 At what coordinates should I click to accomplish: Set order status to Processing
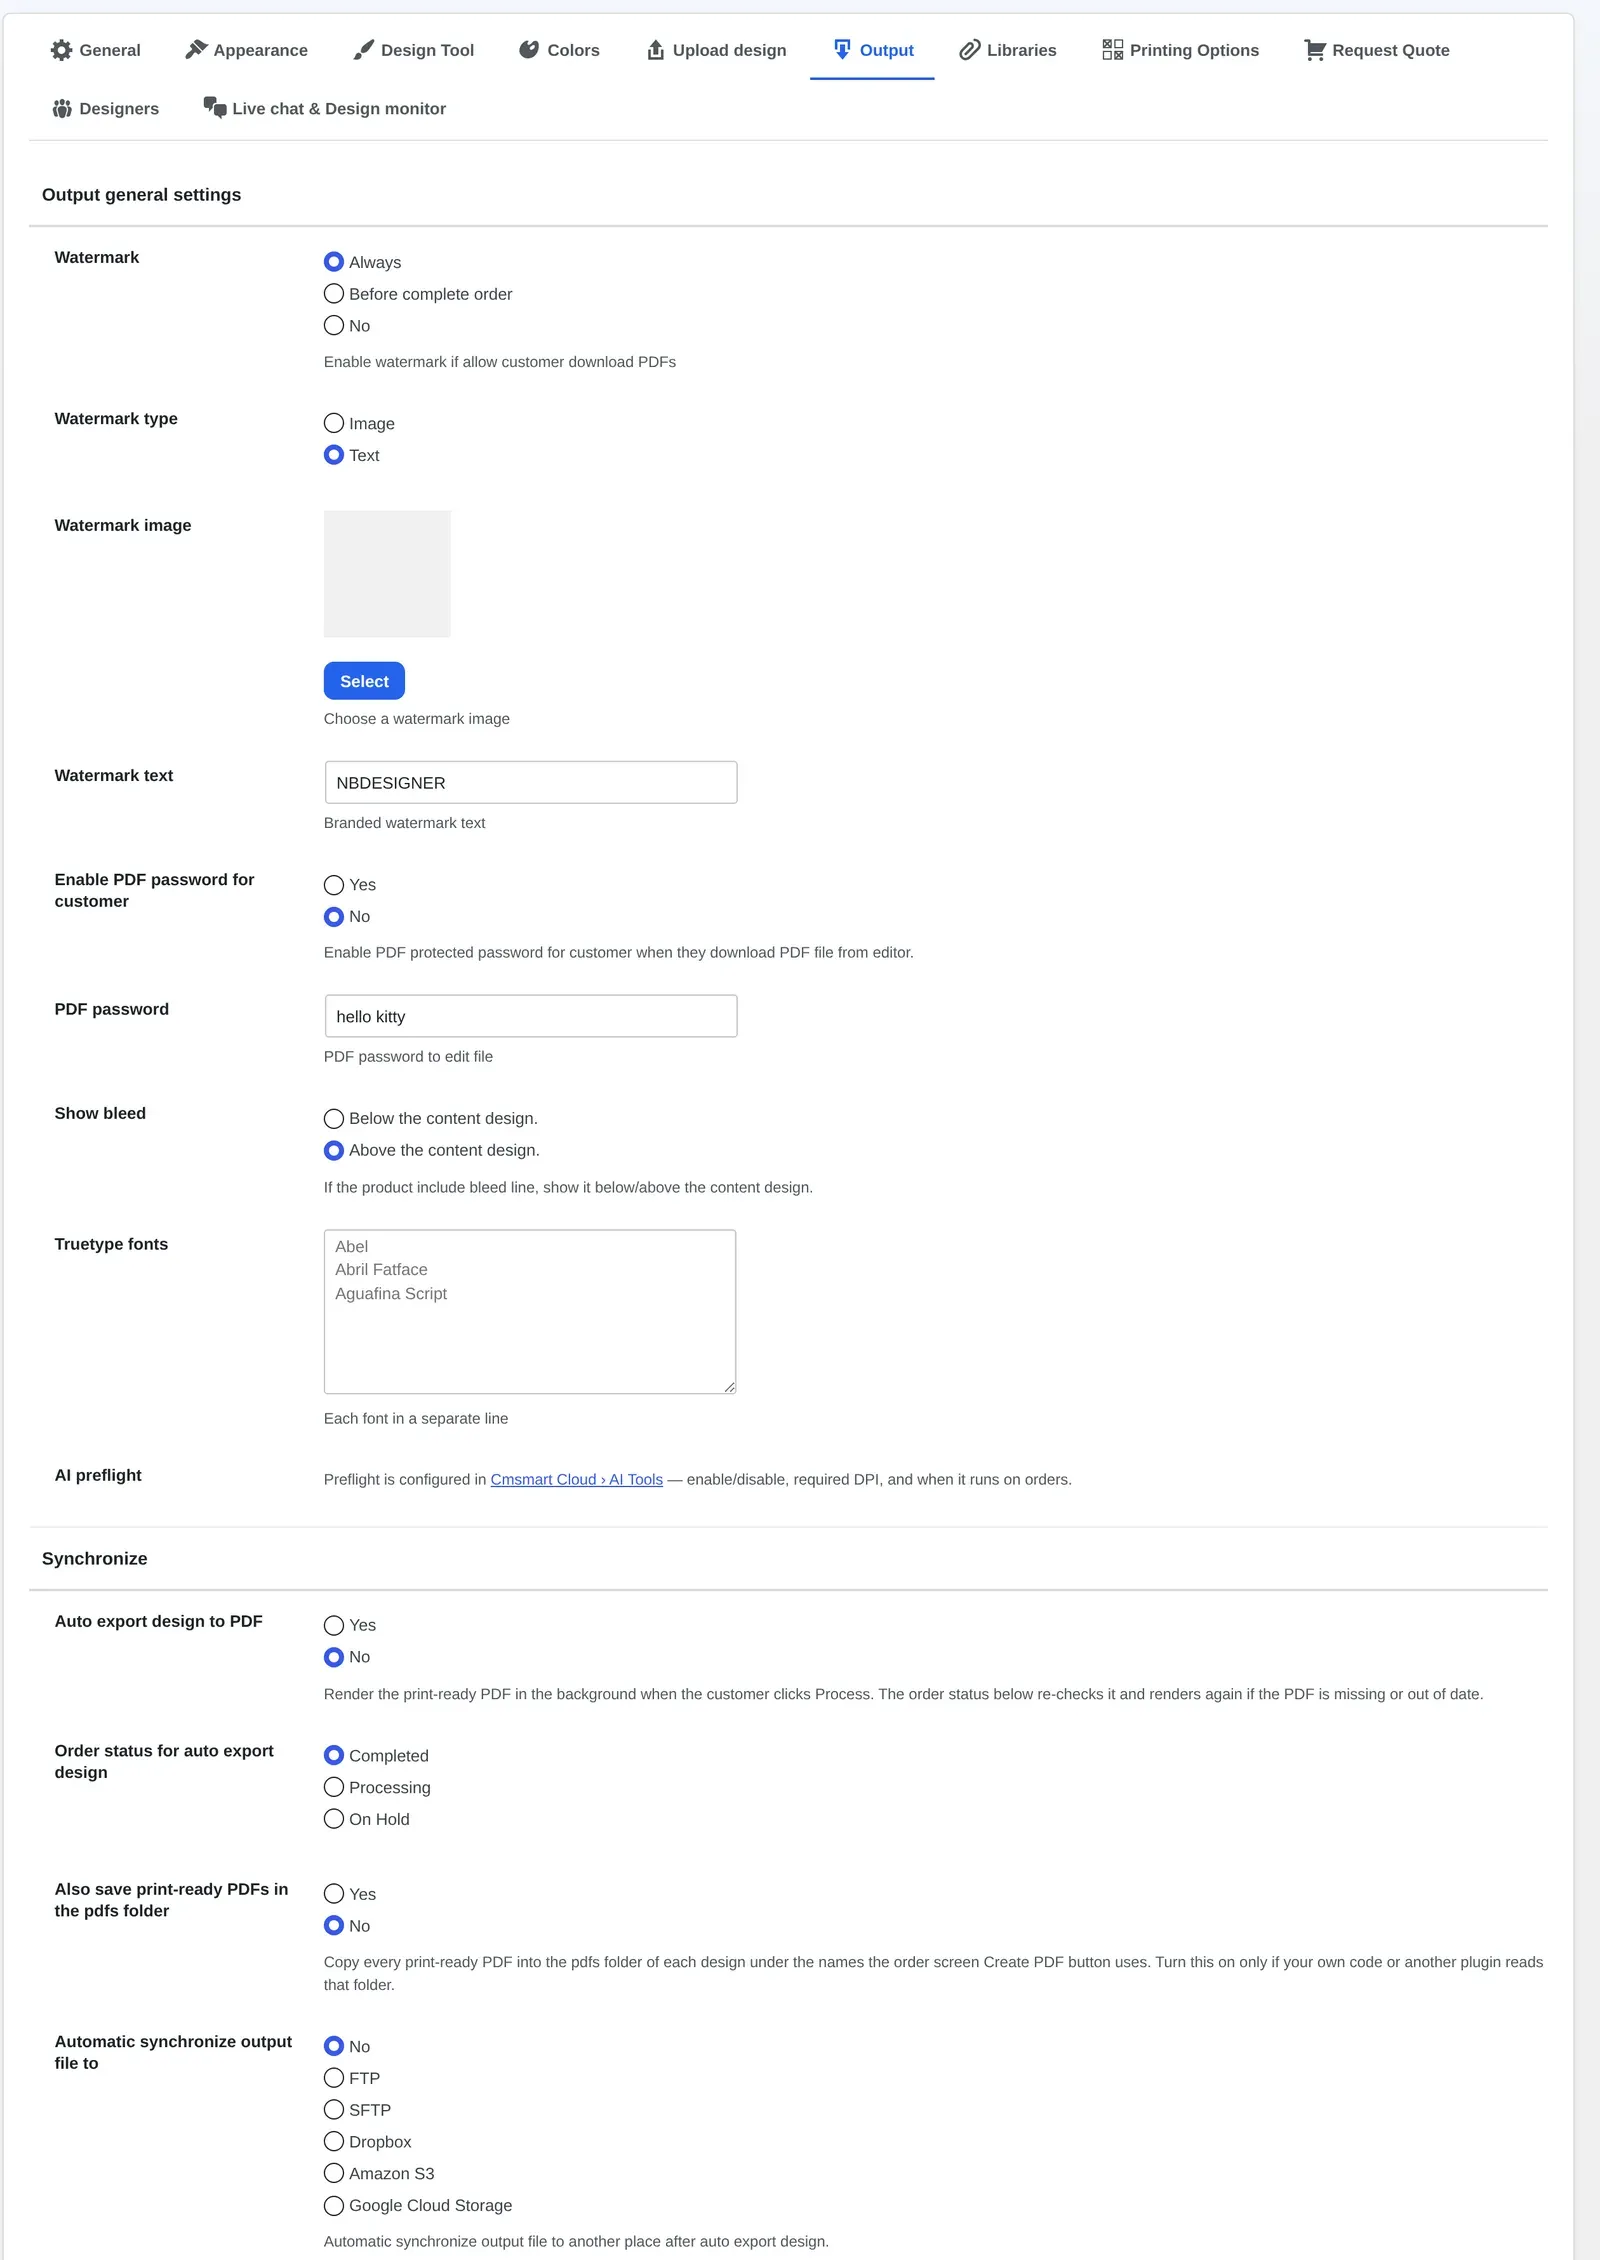coord(334,1787)
